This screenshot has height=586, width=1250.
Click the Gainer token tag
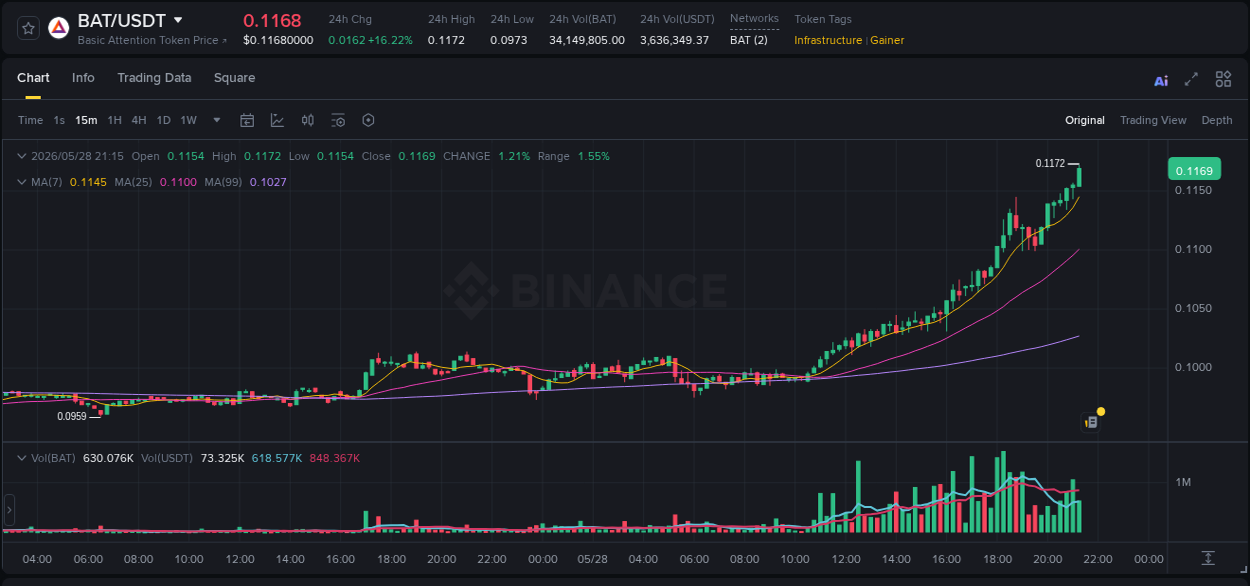(887, 40)
